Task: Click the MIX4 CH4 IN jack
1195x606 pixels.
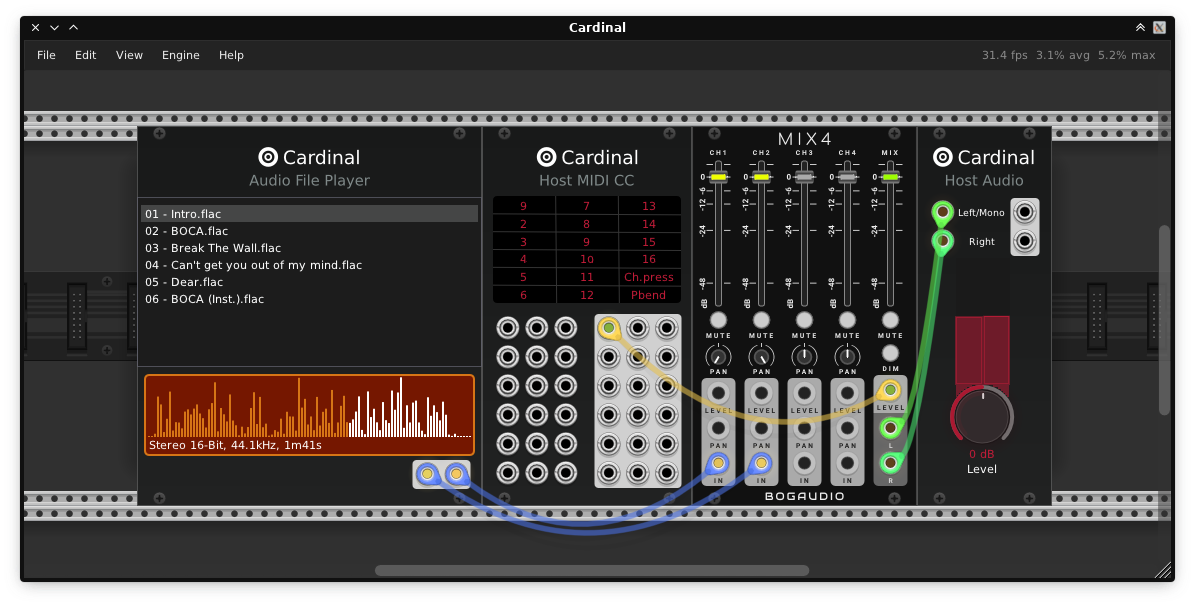Action: (847, 463)
